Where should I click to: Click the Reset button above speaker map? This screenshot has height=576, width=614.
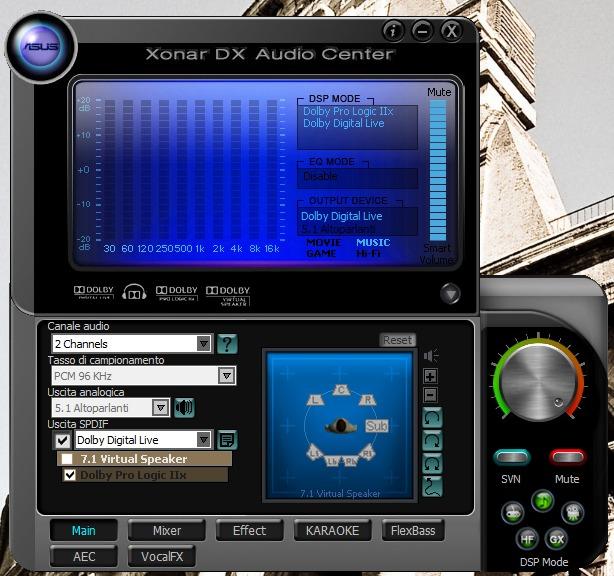(x=397, y=340)
